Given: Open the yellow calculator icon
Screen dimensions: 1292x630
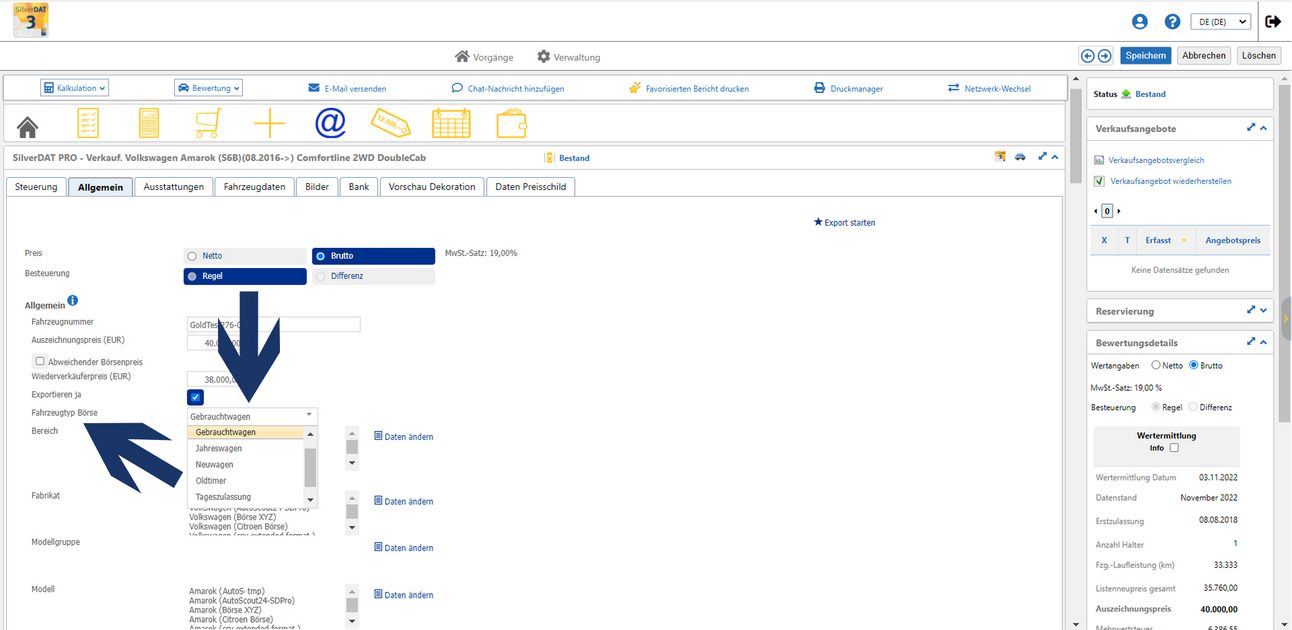Looking at the screenshot, I should (148, 123).
